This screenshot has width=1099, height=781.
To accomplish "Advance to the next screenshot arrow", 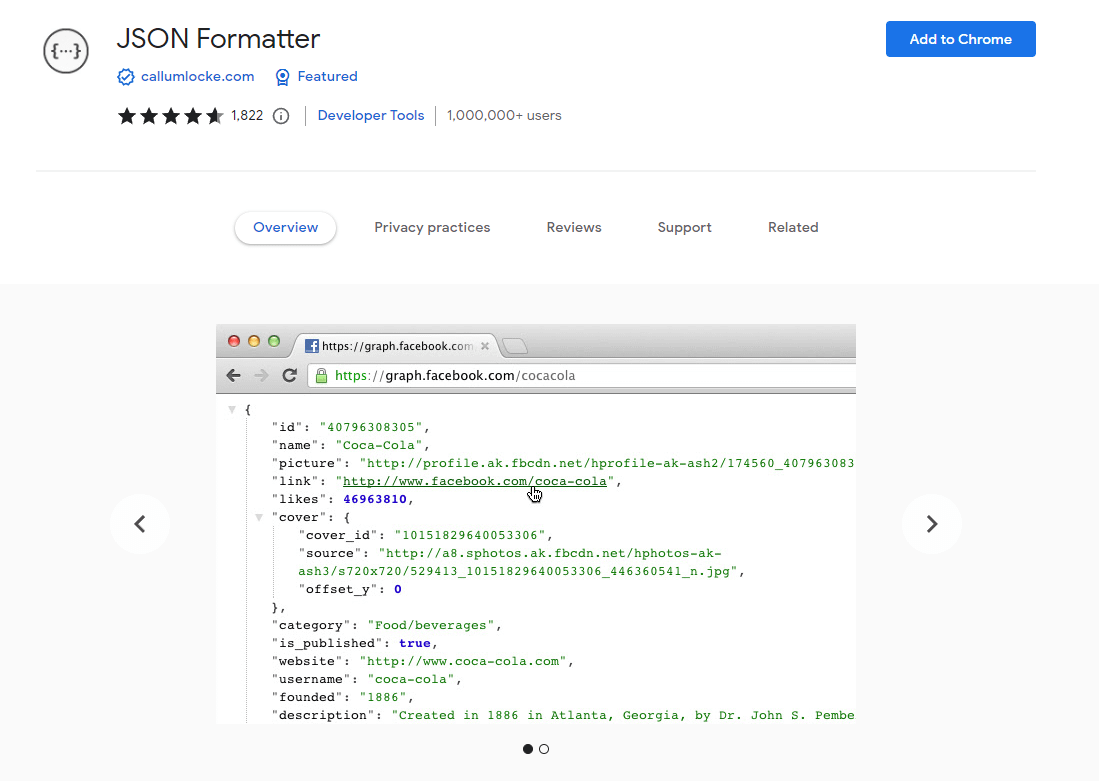I will 931,524.
